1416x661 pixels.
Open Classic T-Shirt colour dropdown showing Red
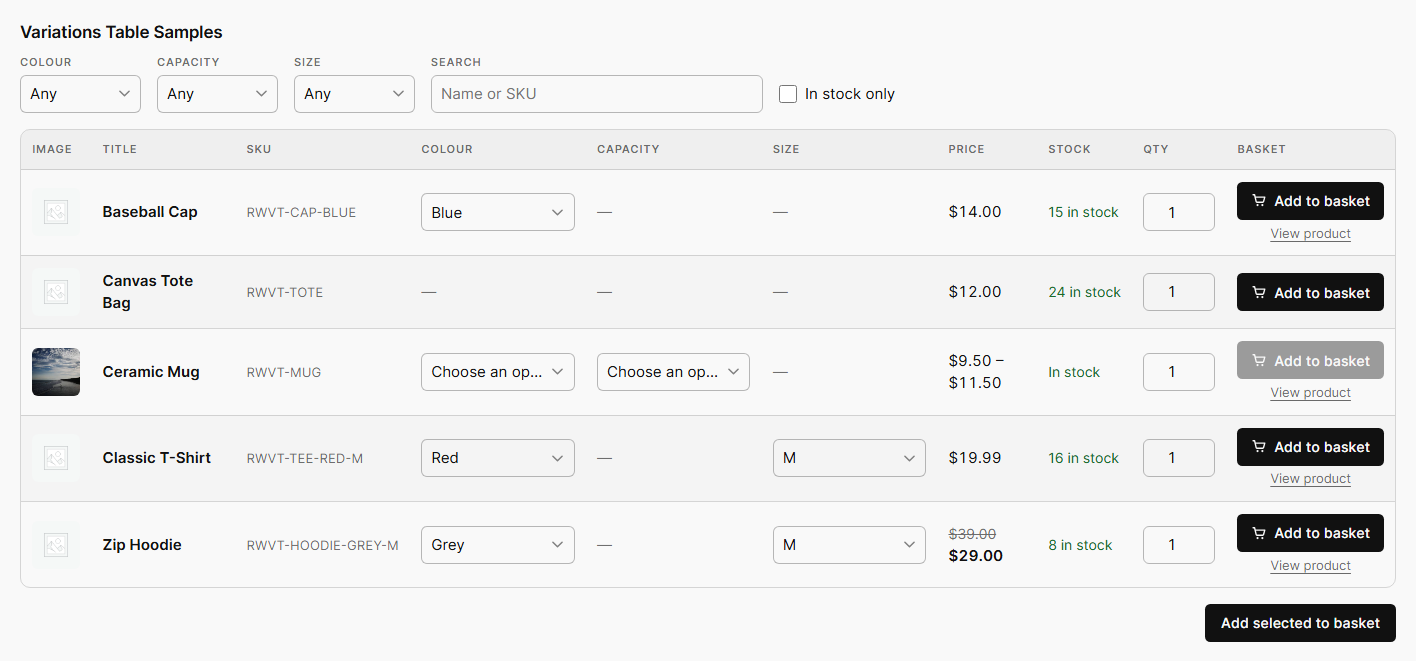pyautogui.click(x=498, y=458)
